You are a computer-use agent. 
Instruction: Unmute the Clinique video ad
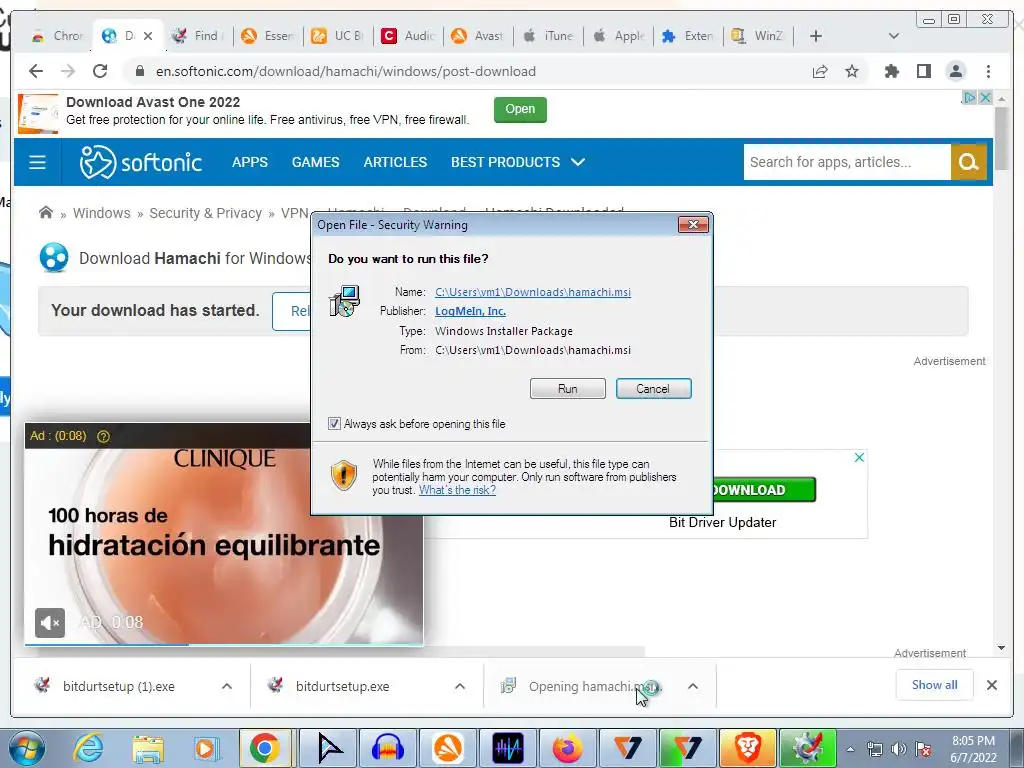(x=50, y=622)
